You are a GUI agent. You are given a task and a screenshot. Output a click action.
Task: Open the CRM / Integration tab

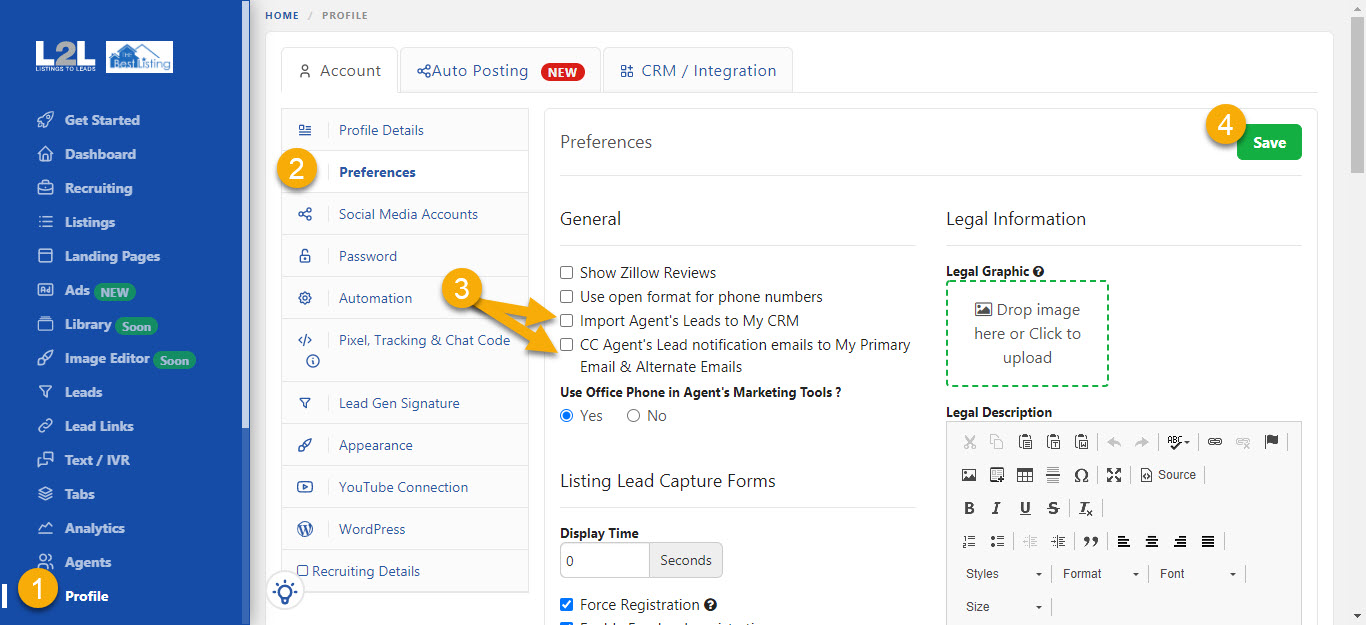click(x=697, y=70)
